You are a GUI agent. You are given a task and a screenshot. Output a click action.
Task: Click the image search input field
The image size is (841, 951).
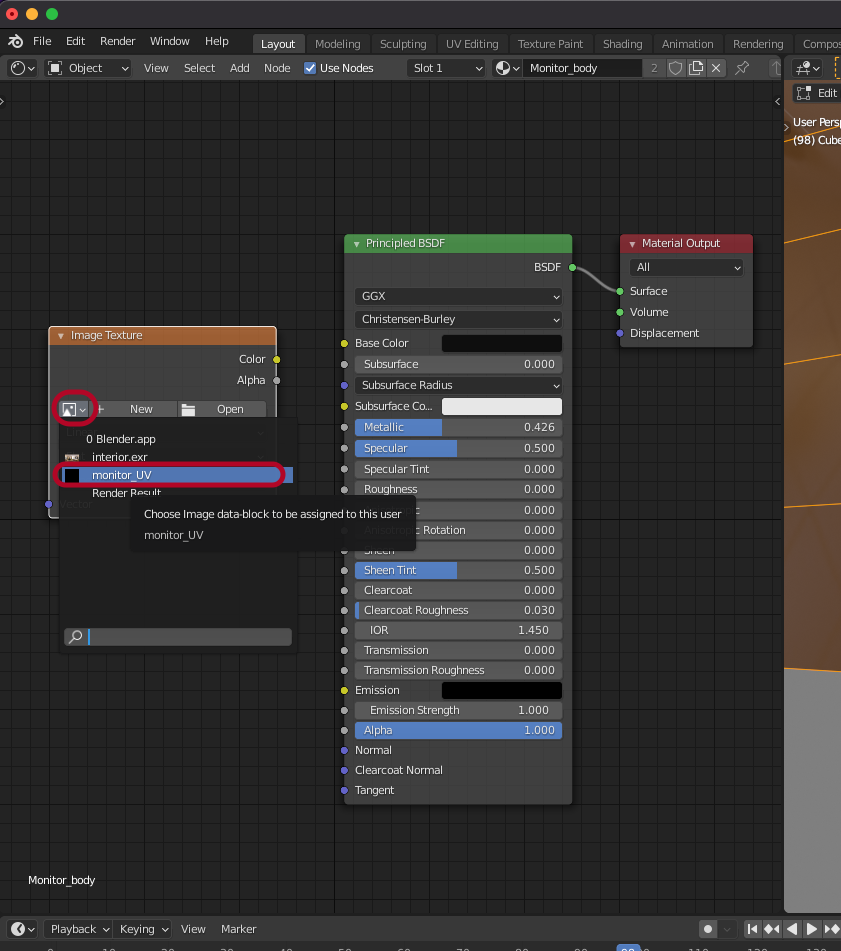coord(178,637)
